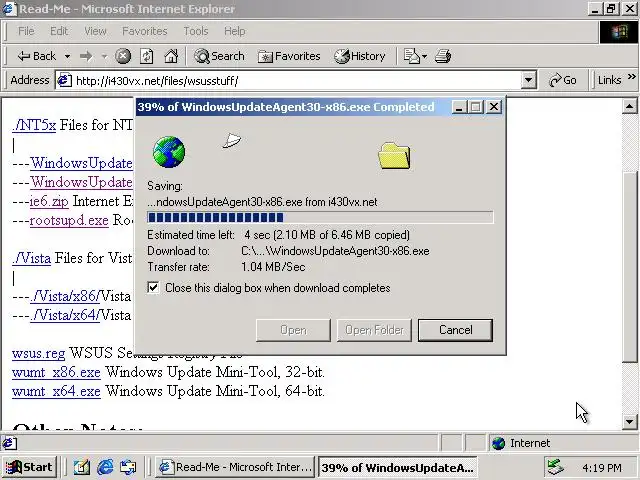Screen dimensions: 640x480
Task: Open the View menu
Action: (x=95, y=31)
